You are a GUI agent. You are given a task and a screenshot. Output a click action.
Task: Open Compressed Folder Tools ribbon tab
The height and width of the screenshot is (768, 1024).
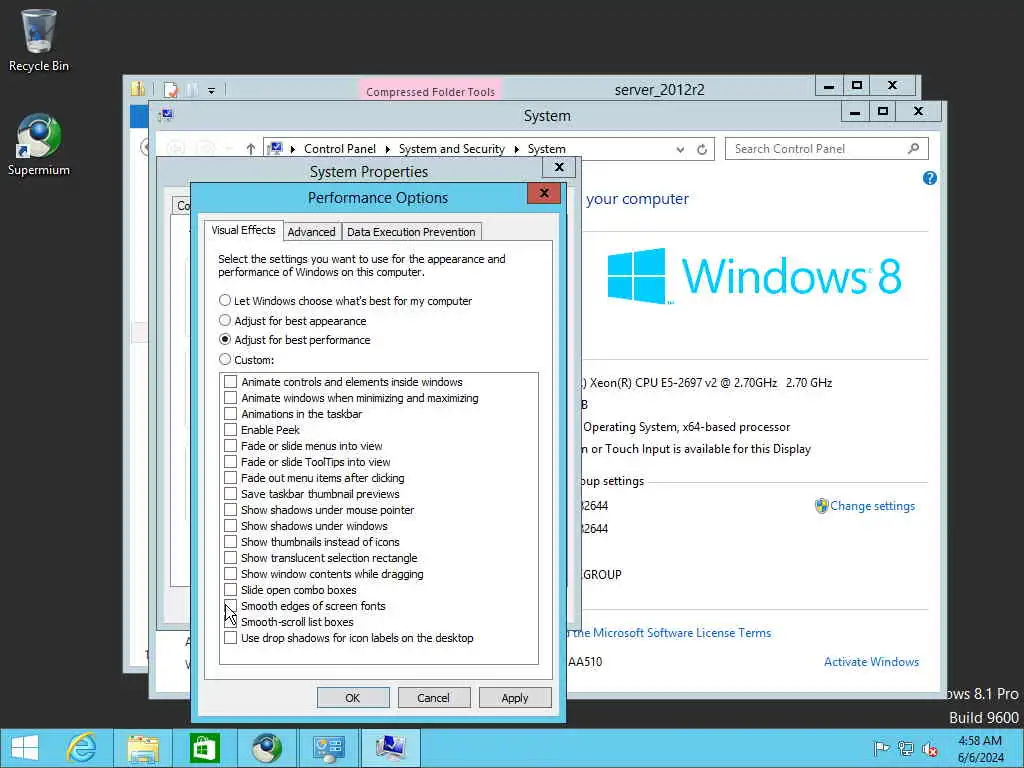click(430, 91)
